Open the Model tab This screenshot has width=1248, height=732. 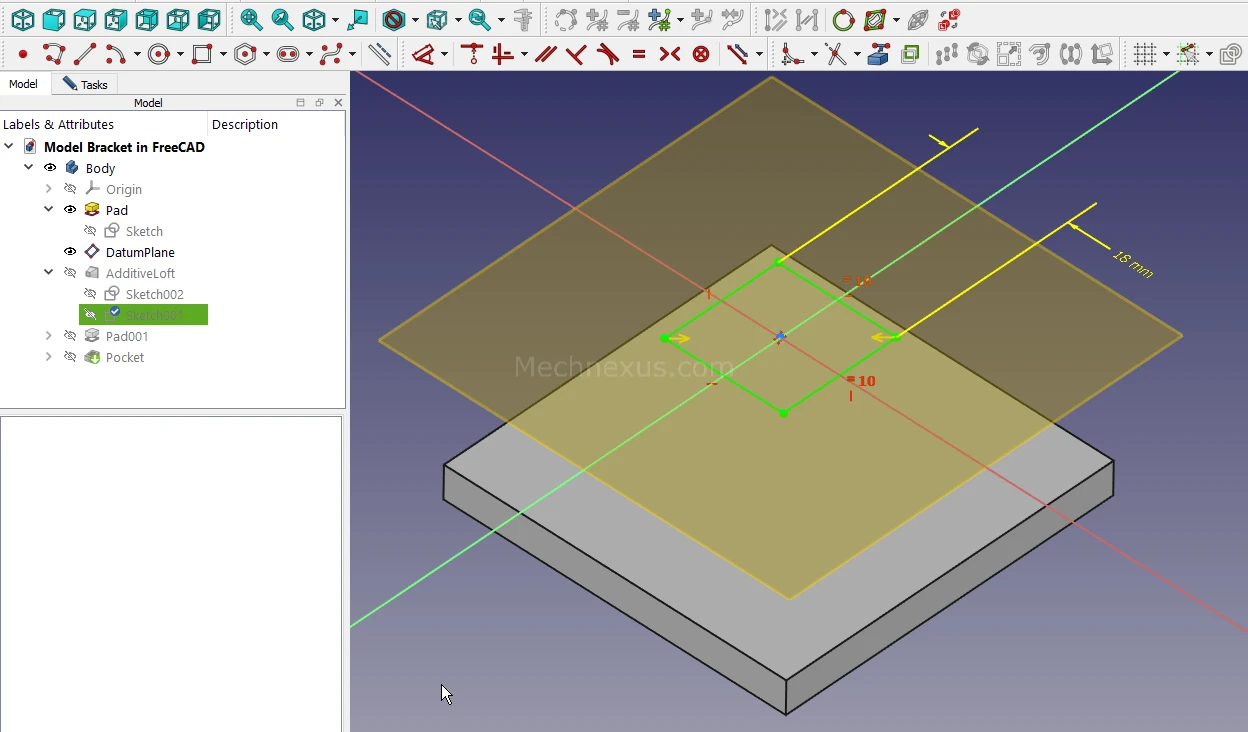point(23,85)
